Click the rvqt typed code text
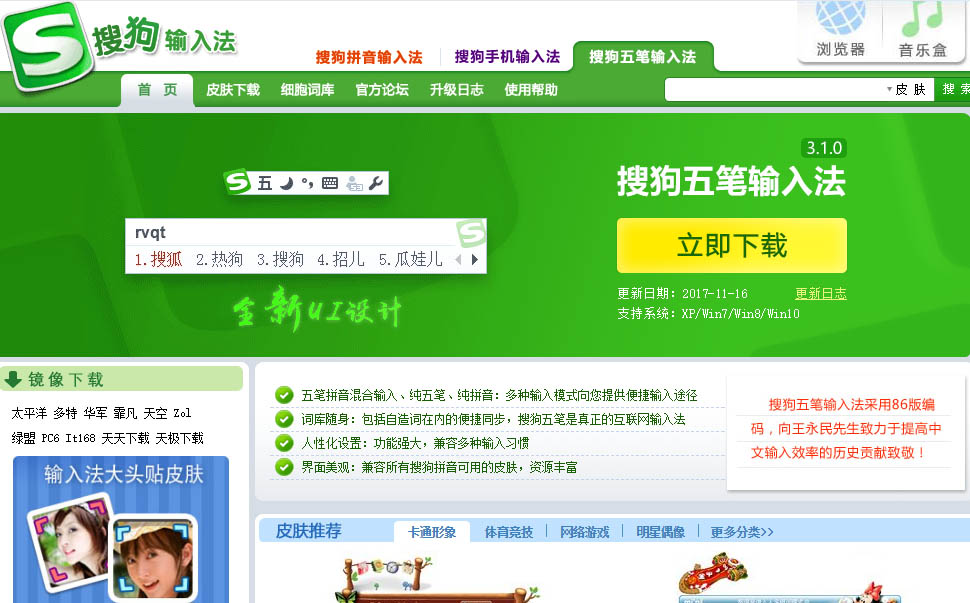The width and height of the screenshot is (970, 603). (150, 233)
